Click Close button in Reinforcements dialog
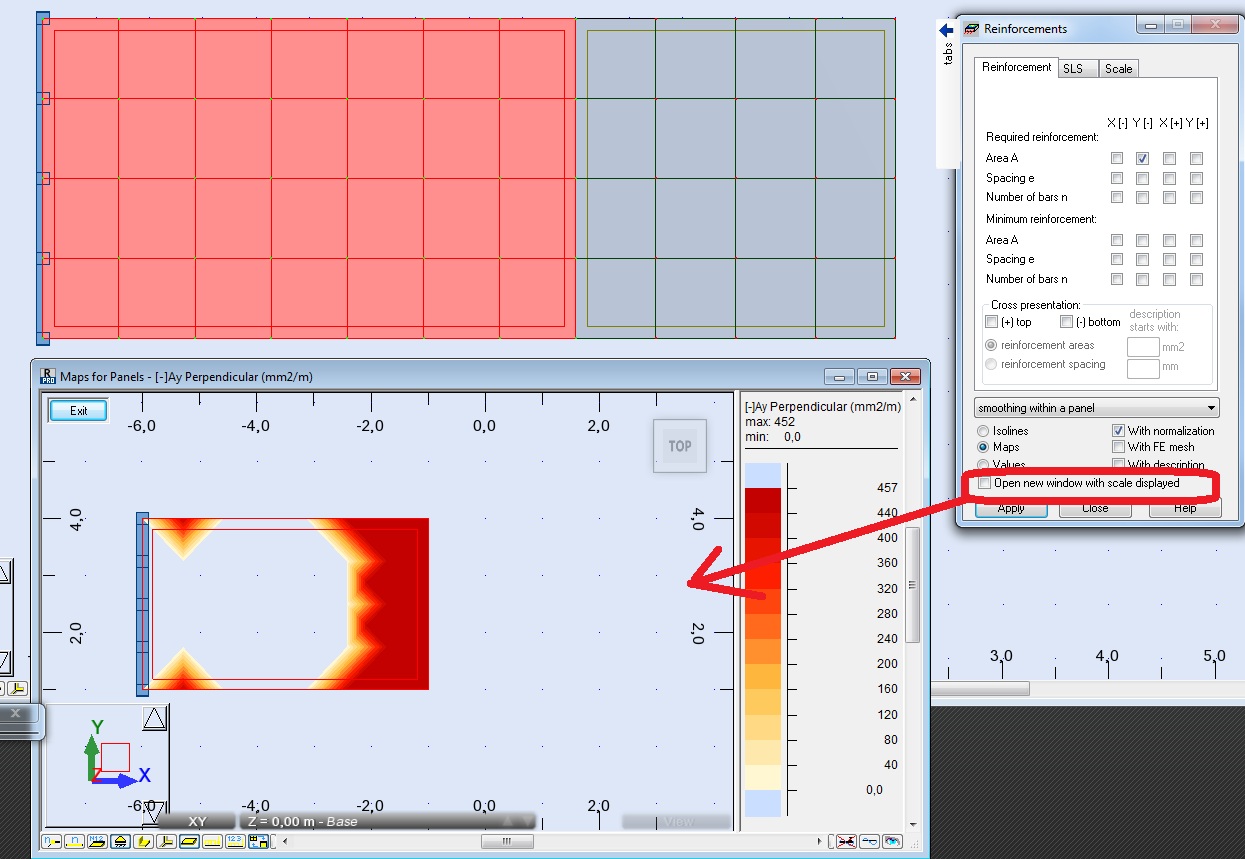Viewport: 1245px width, 859px height. click(1095, 508)
